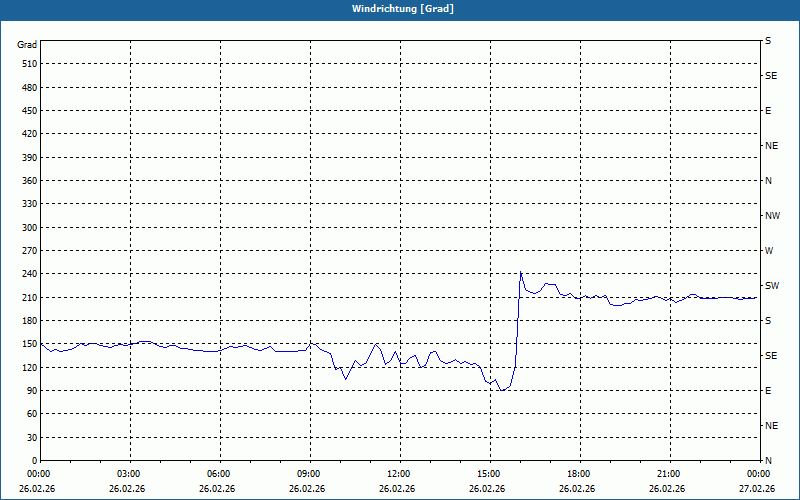Select the 120 value on the left axis
The width and height of the screenshot is (800, 500).
(30, 367)
